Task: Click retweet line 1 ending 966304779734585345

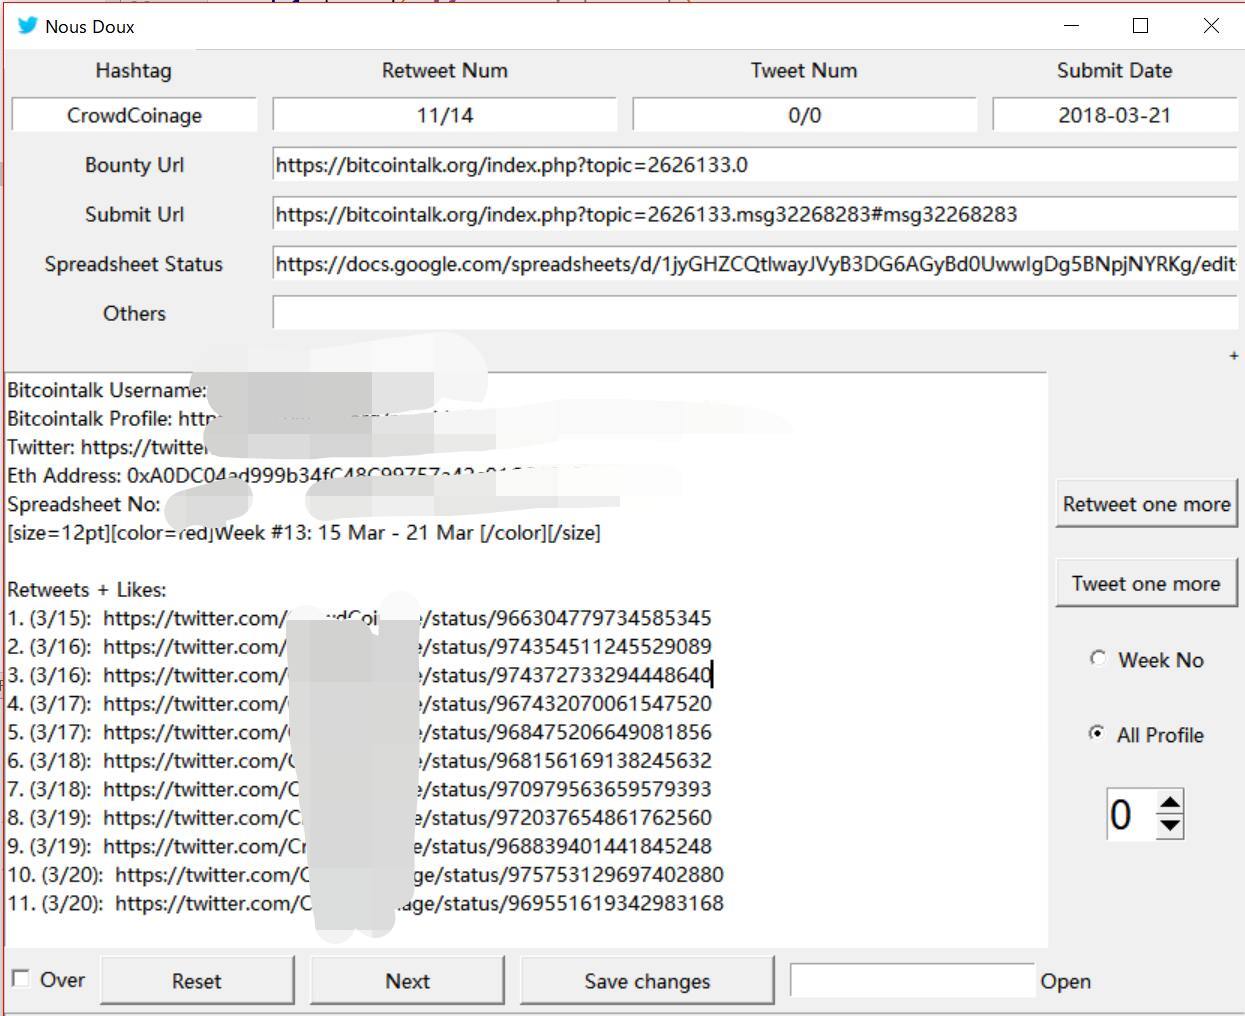Action: coord(360,618)
